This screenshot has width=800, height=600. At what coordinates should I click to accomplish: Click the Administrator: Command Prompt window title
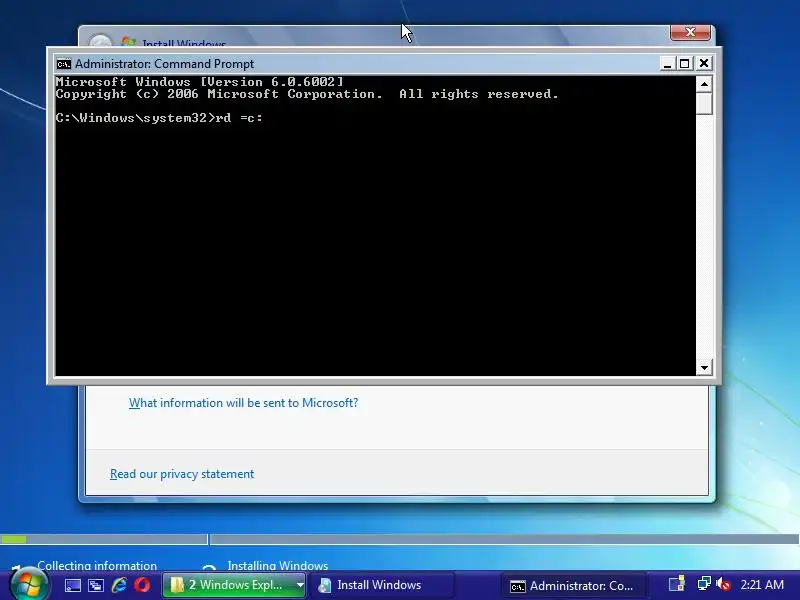tap(164, 64)
